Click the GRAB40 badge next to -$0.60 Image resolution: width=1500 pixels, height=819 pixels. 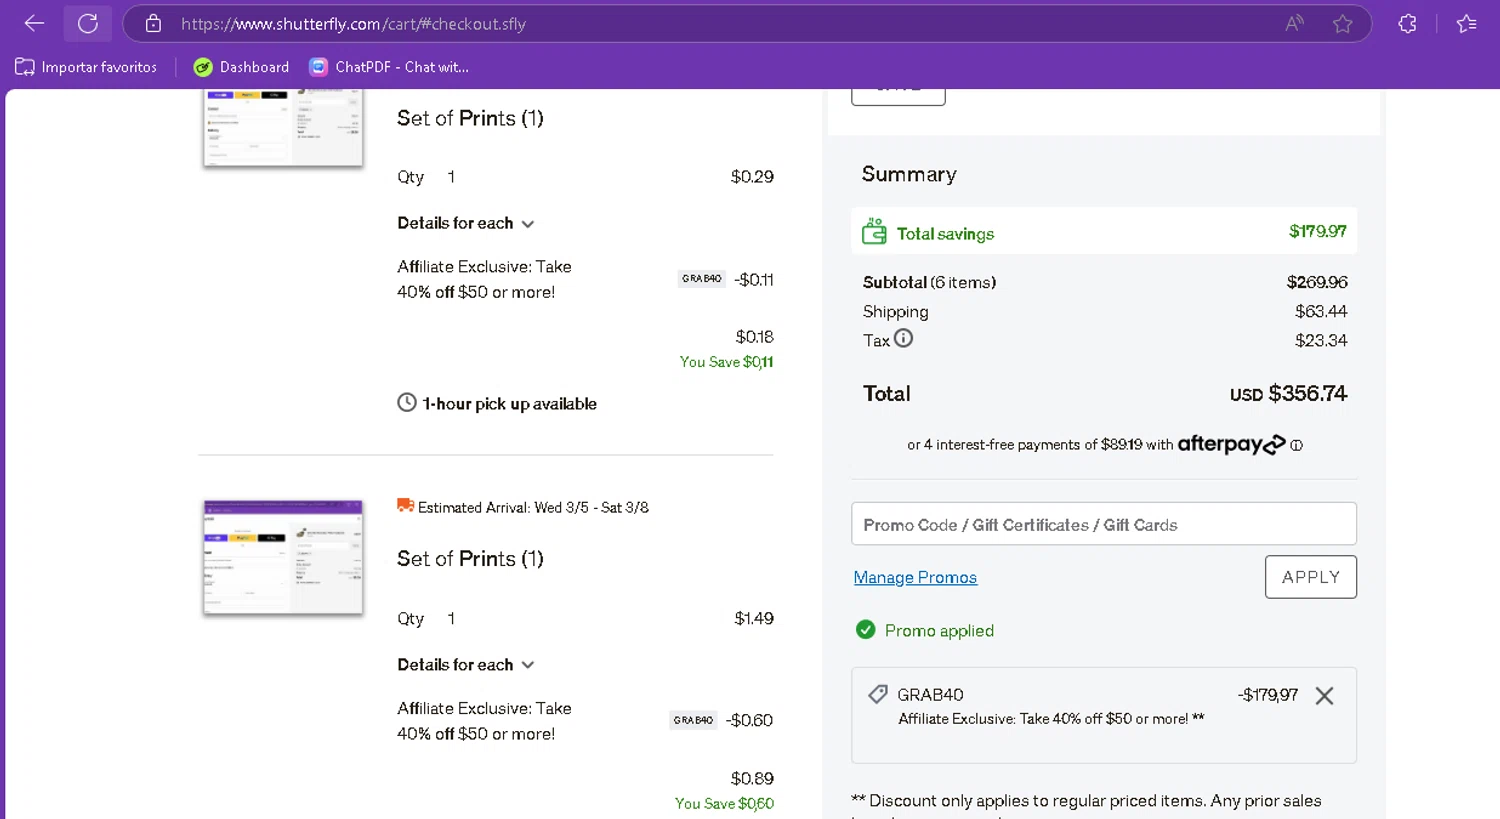(x=693, y=720)
